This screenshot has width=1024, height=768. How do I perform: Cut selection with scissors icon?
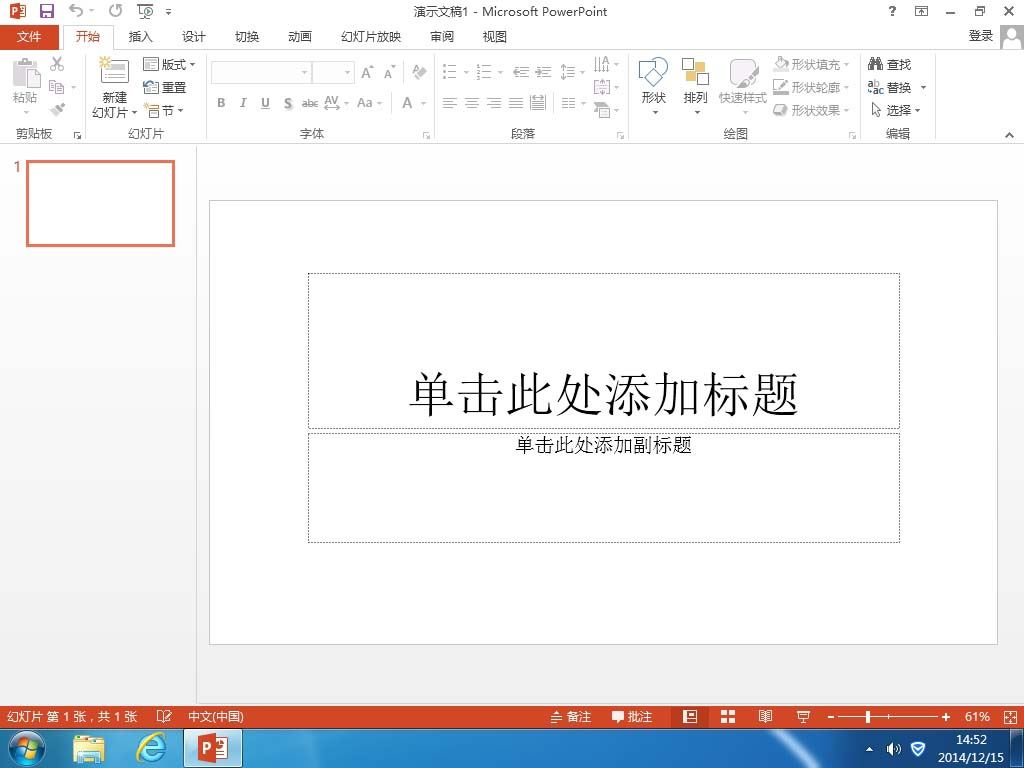pos(57,64)
